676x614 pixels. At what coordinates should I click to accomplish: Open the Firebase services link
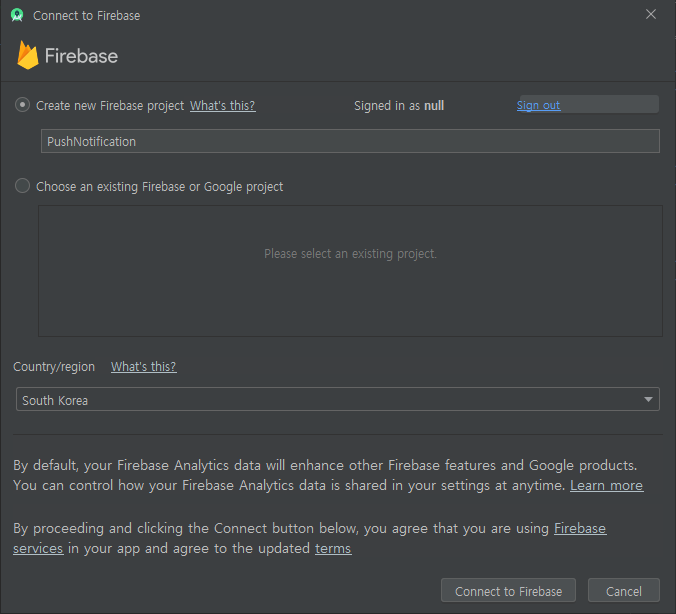click(580, 529)
